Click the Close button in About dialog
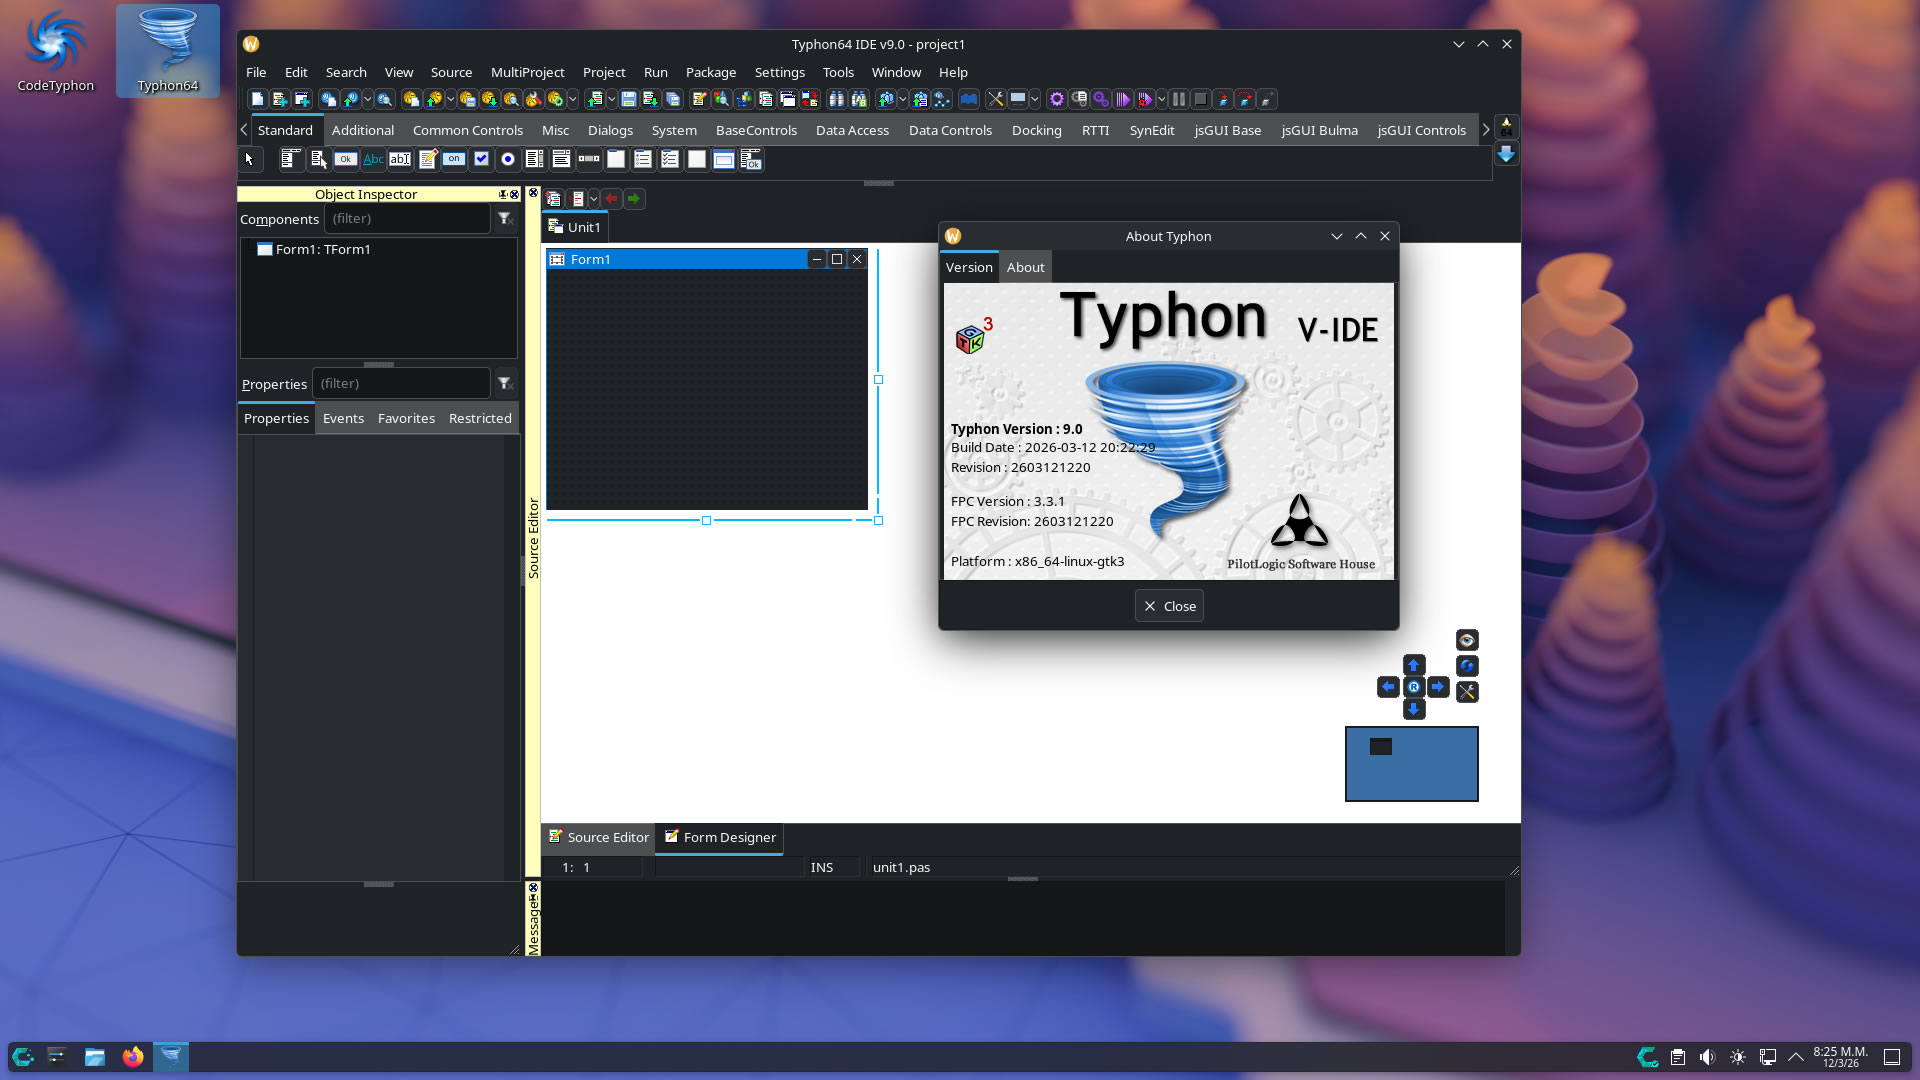The image size is (1920, 1080). point(1169,606)
